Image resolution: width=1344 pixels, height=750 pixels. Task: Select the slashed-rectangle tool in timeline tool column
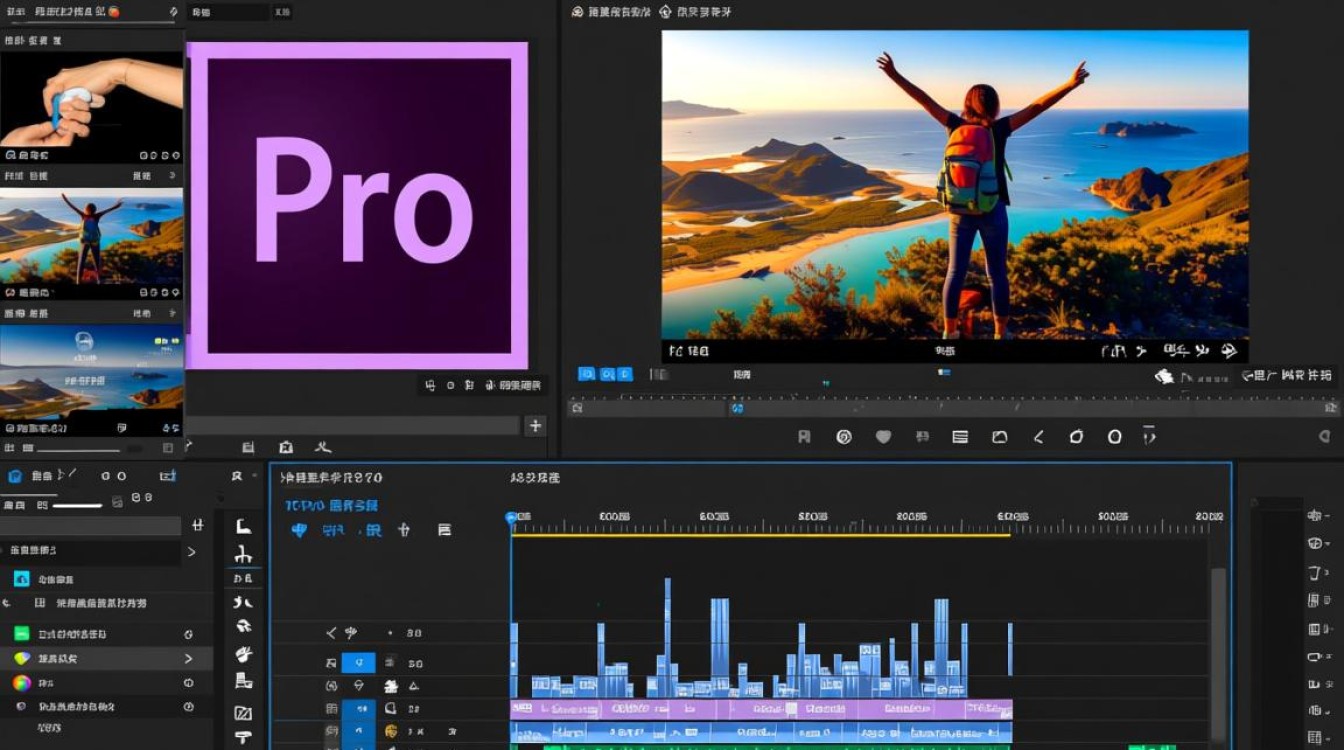[x=243, y=713]
